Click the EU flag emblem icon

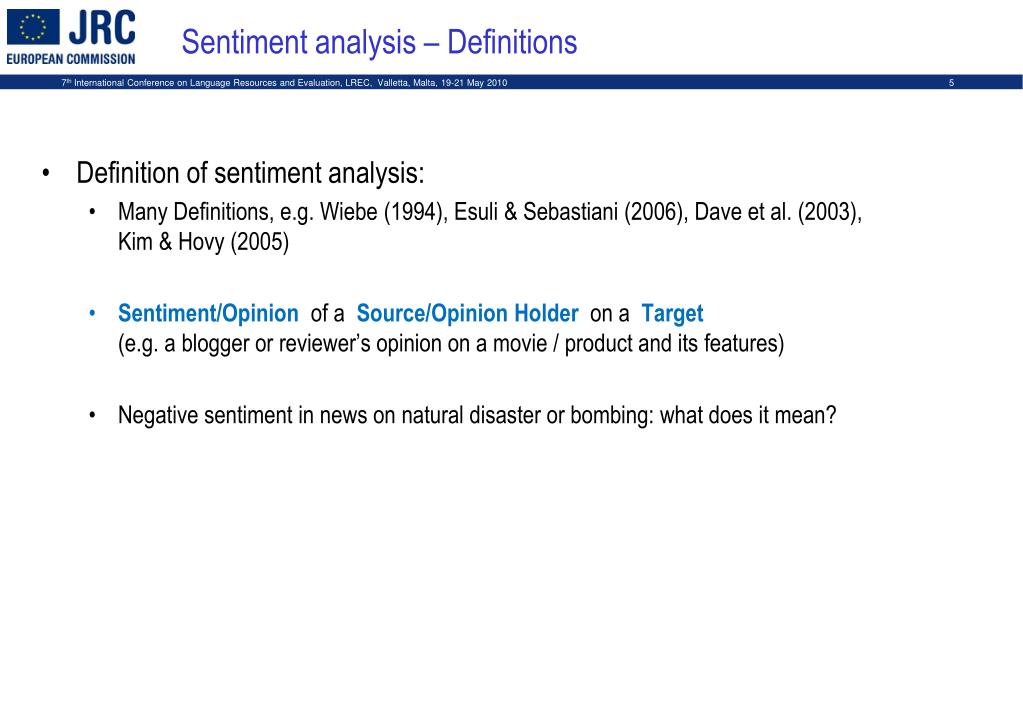[33, 27]
